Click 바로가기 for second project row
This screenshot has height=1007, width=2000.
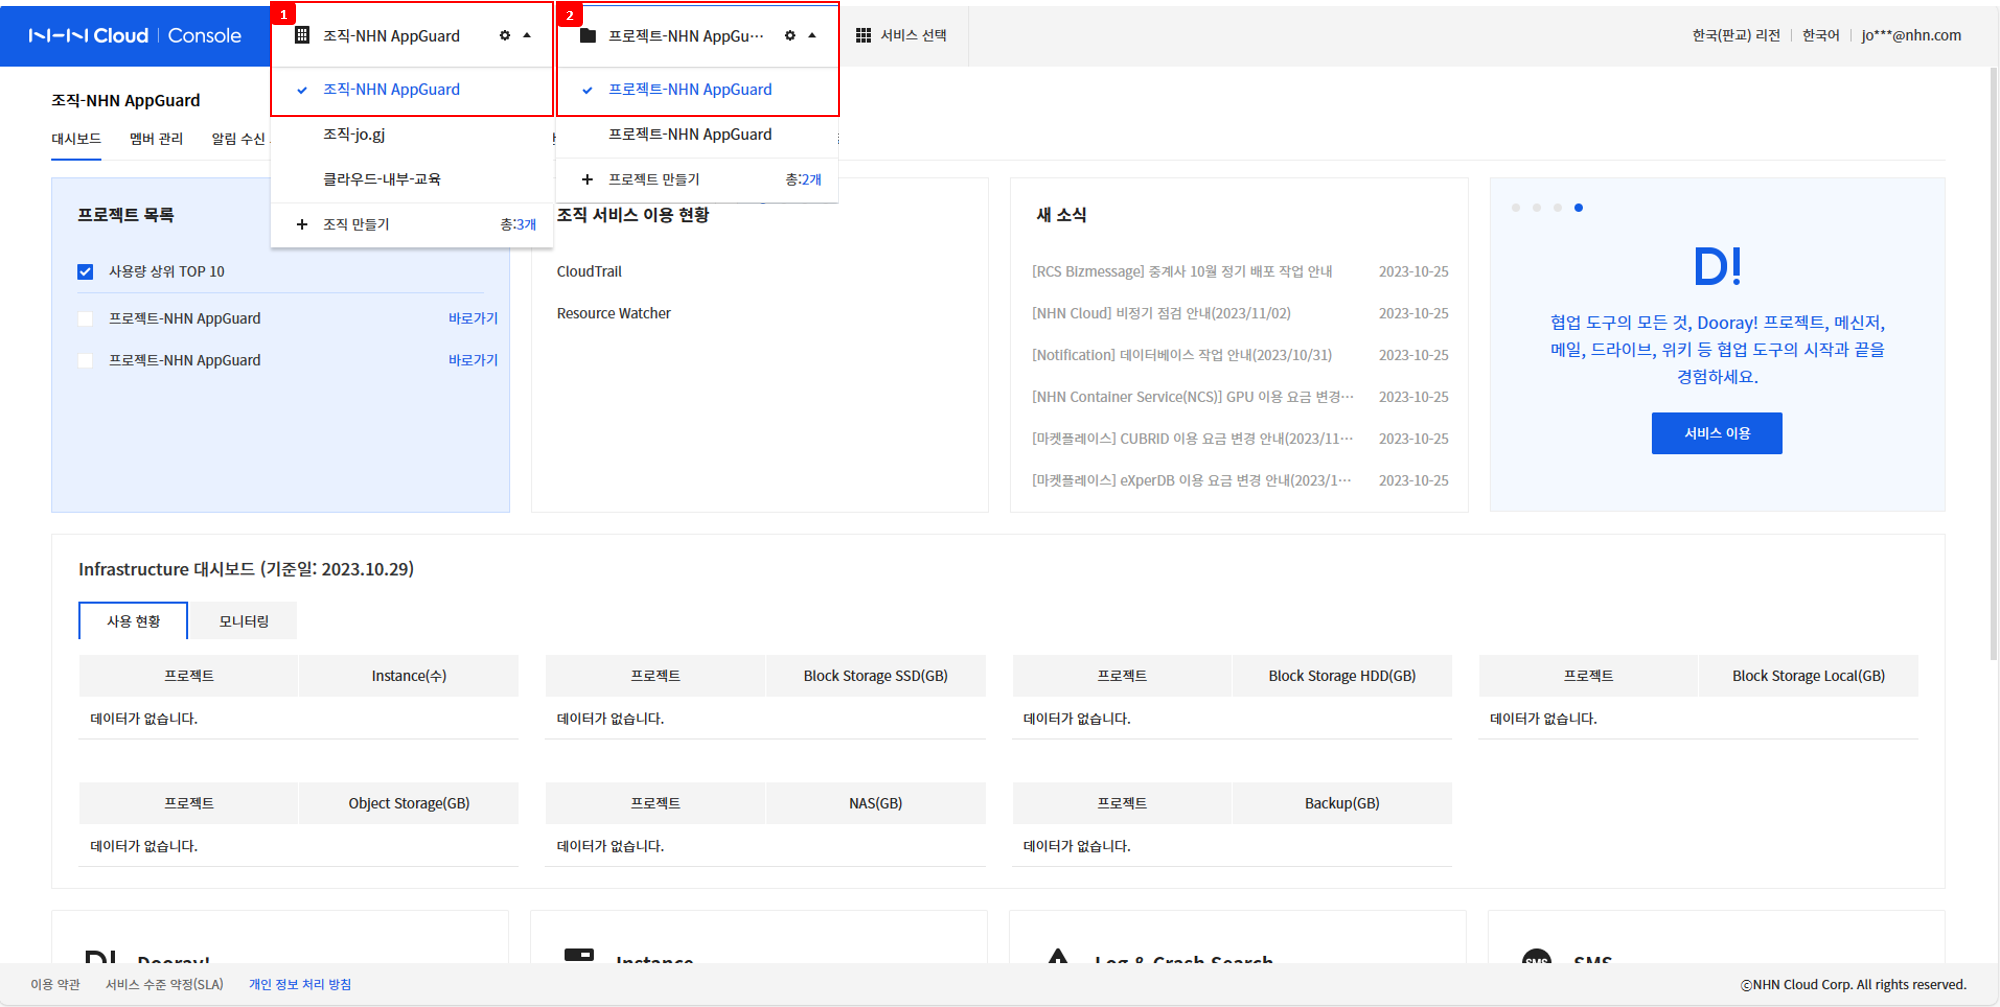(473, 361)
